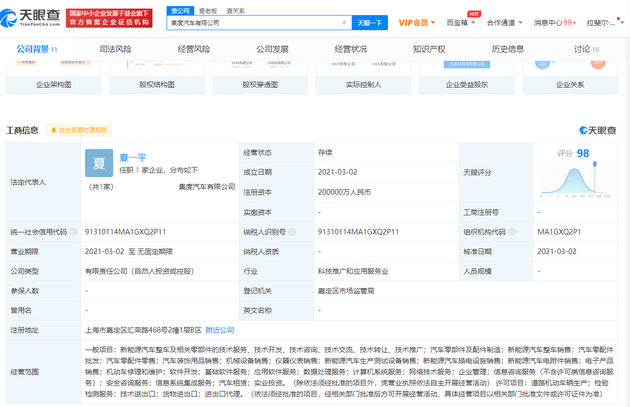Viewport: 630px width, 407px height.
Task: Switch to the 司法风险 tab
Action: 115,48
